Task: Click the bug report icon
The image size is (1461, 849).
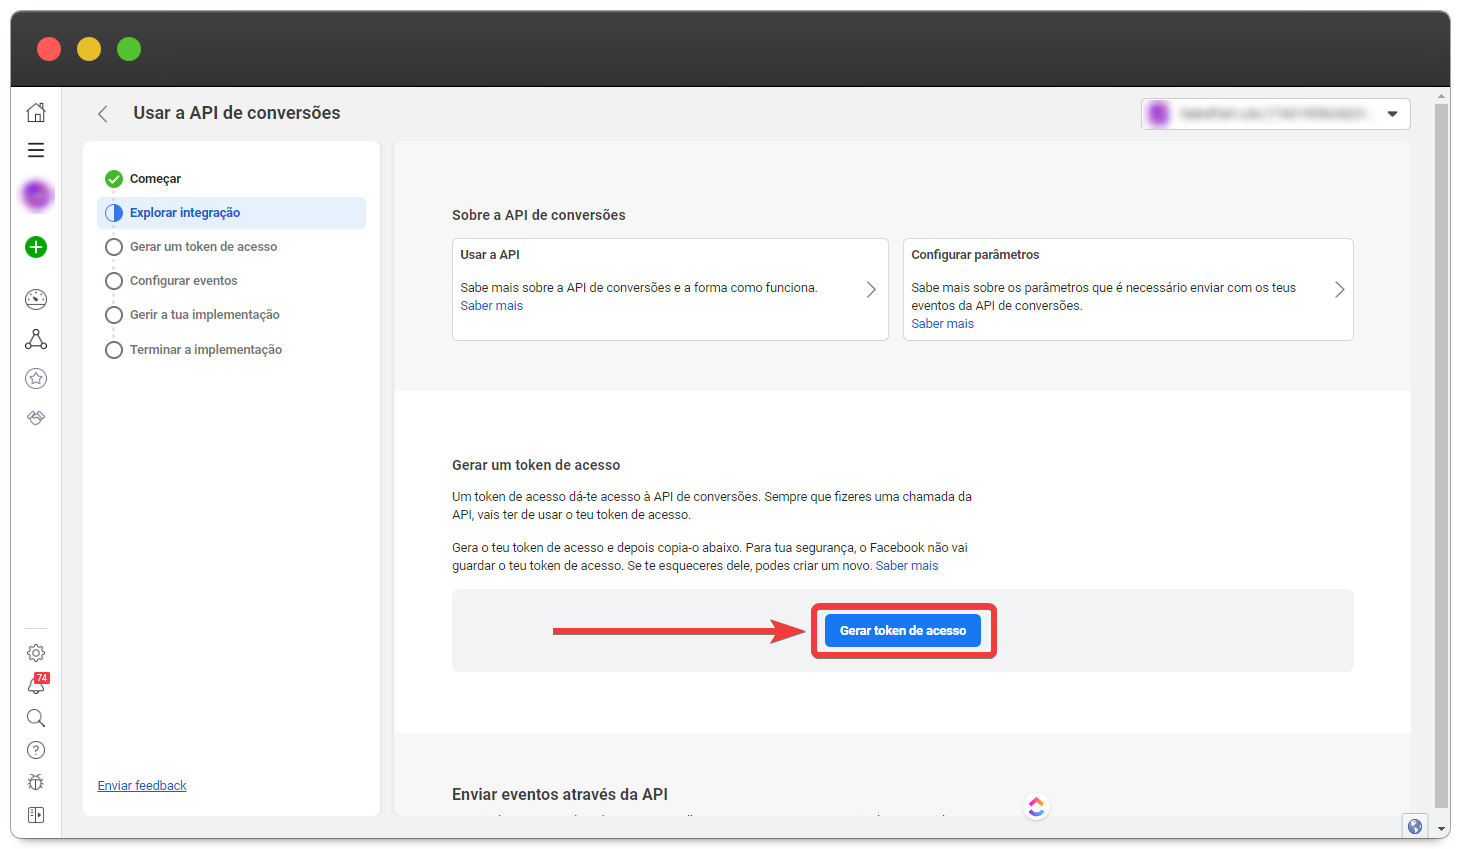Action: coord(36,782)
